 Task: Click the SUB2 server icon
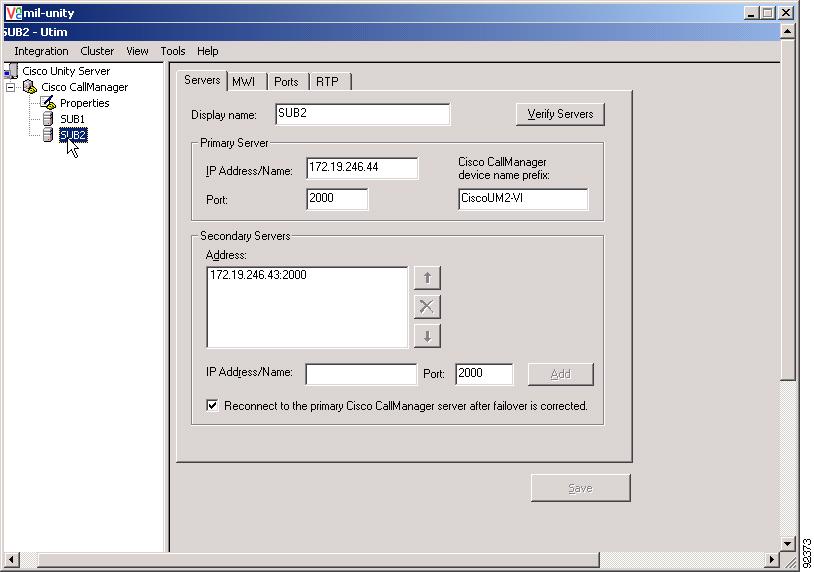[48, 135]
